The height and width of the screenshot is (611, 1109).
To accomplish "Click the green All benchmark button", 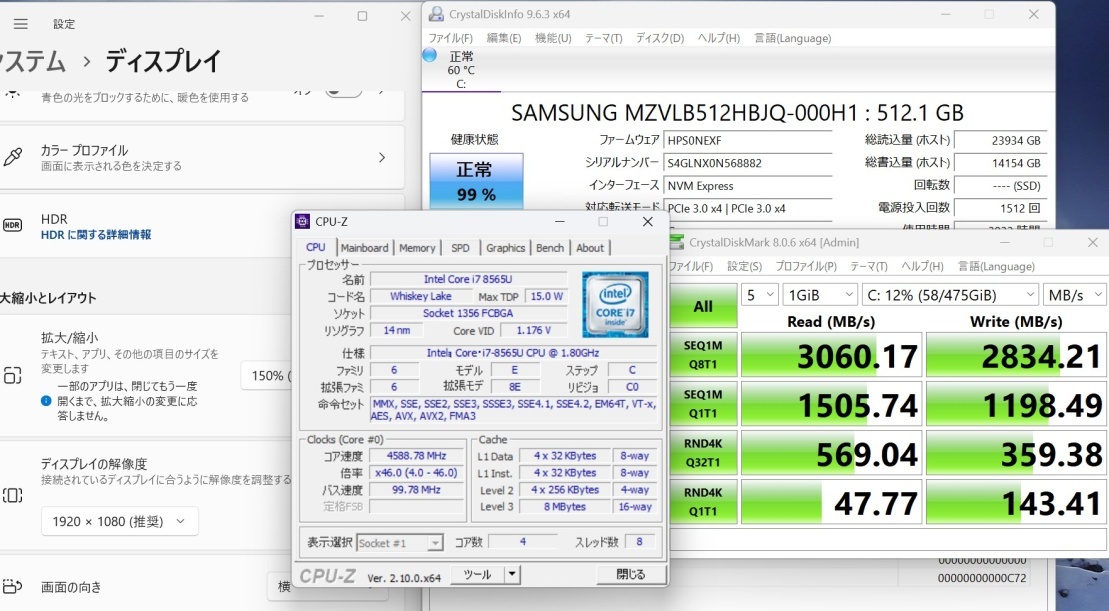I will 703,306.
